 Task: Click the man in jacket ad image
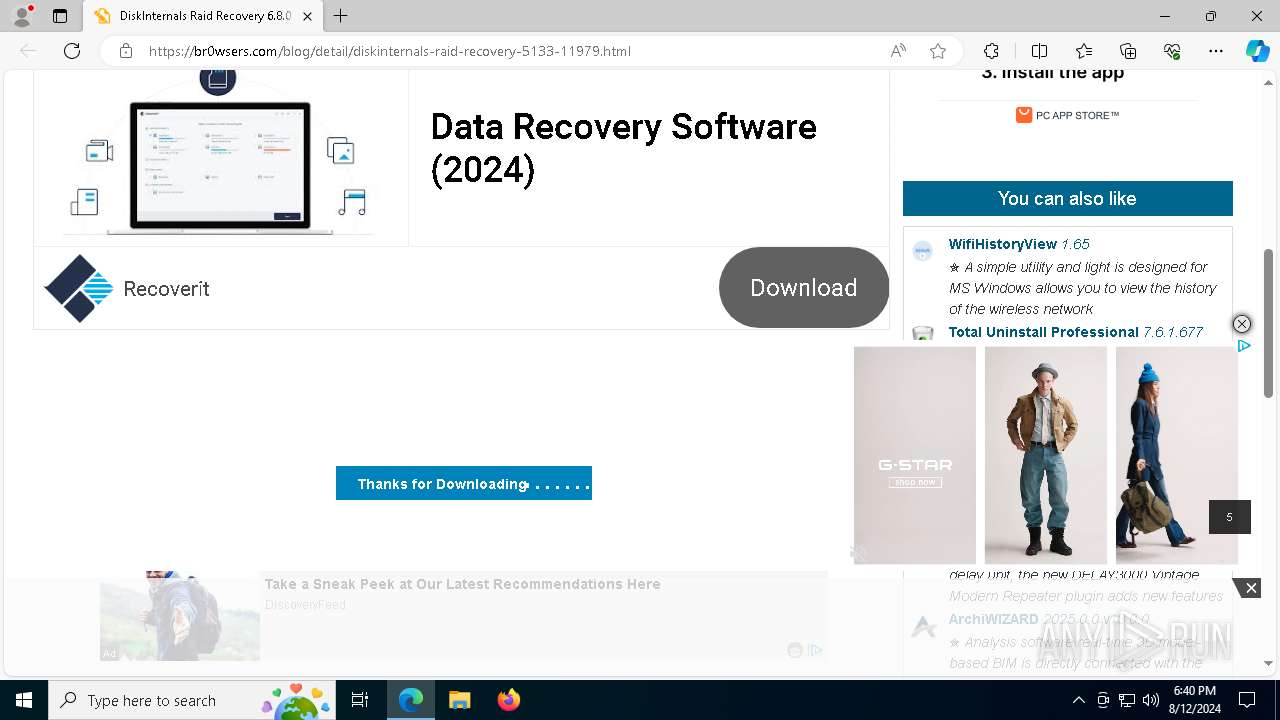1045,455
